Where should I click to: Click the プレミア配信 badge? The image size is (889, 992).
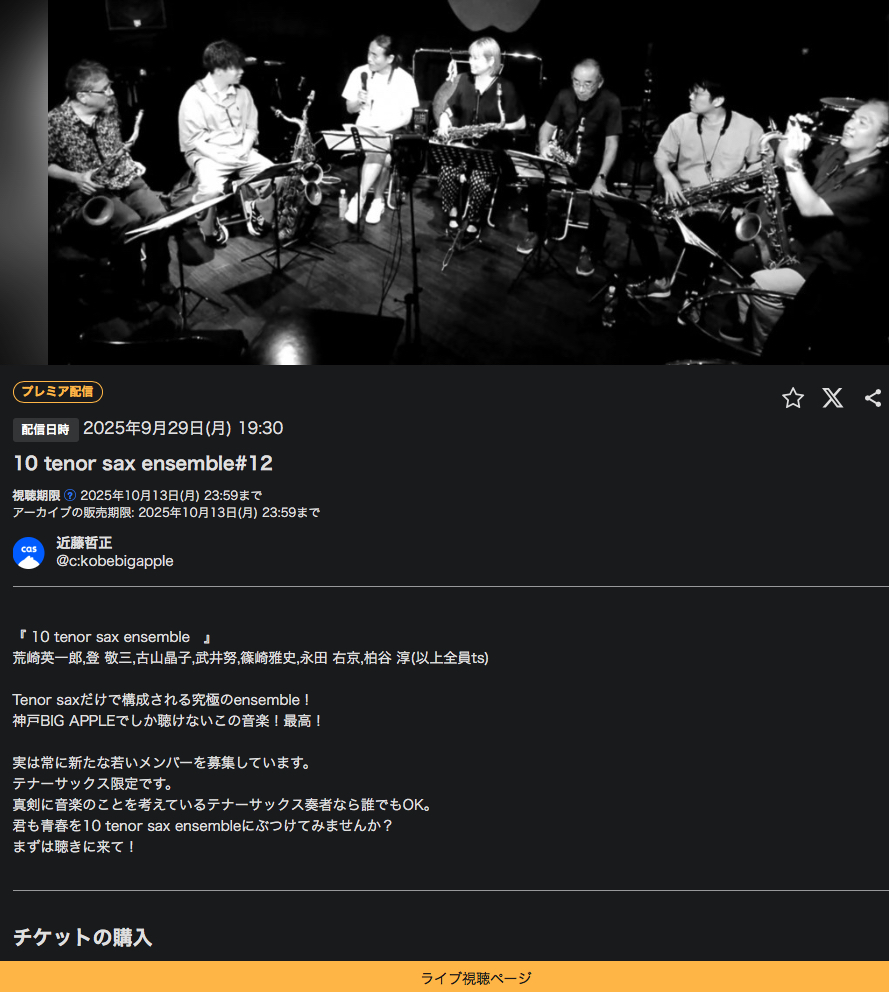click(x=58, y=392)
